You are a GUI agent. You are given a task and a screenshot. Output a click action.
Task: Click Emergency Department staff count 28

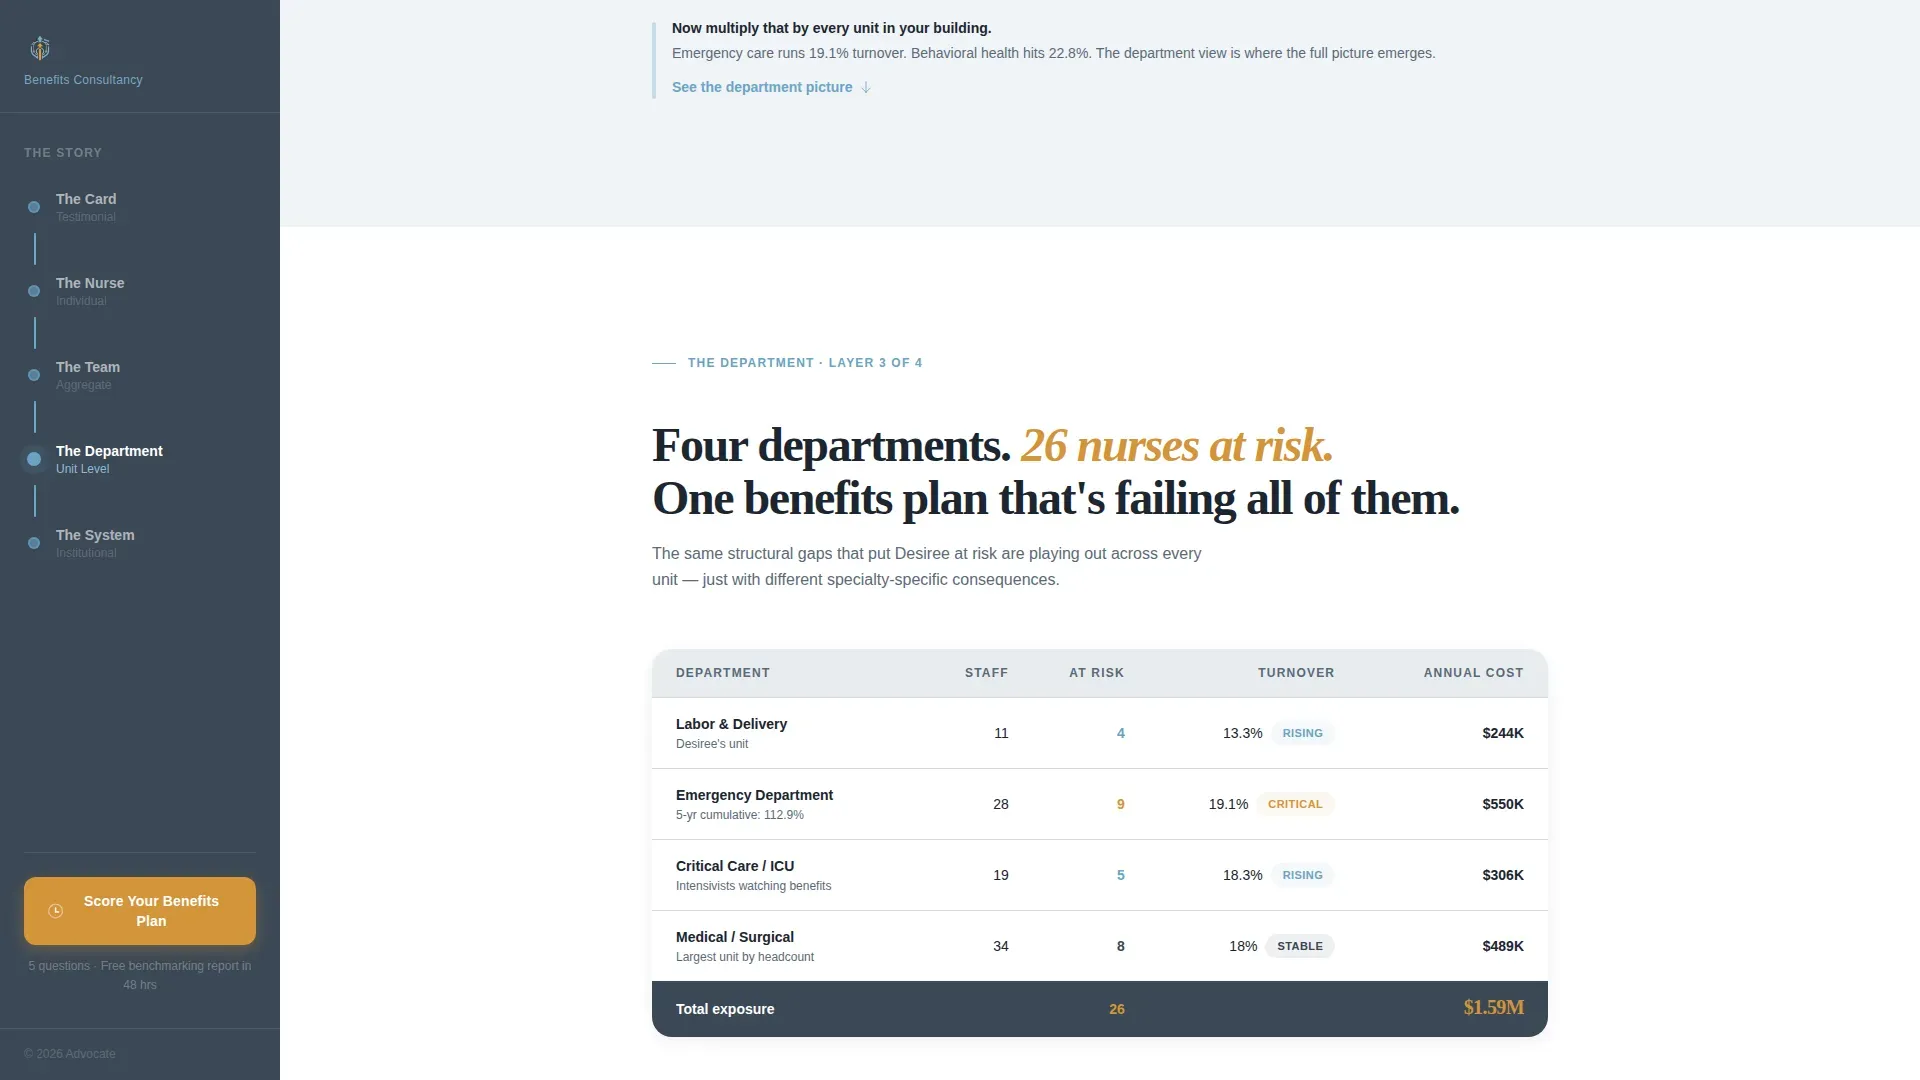(x=1001, y=804)
